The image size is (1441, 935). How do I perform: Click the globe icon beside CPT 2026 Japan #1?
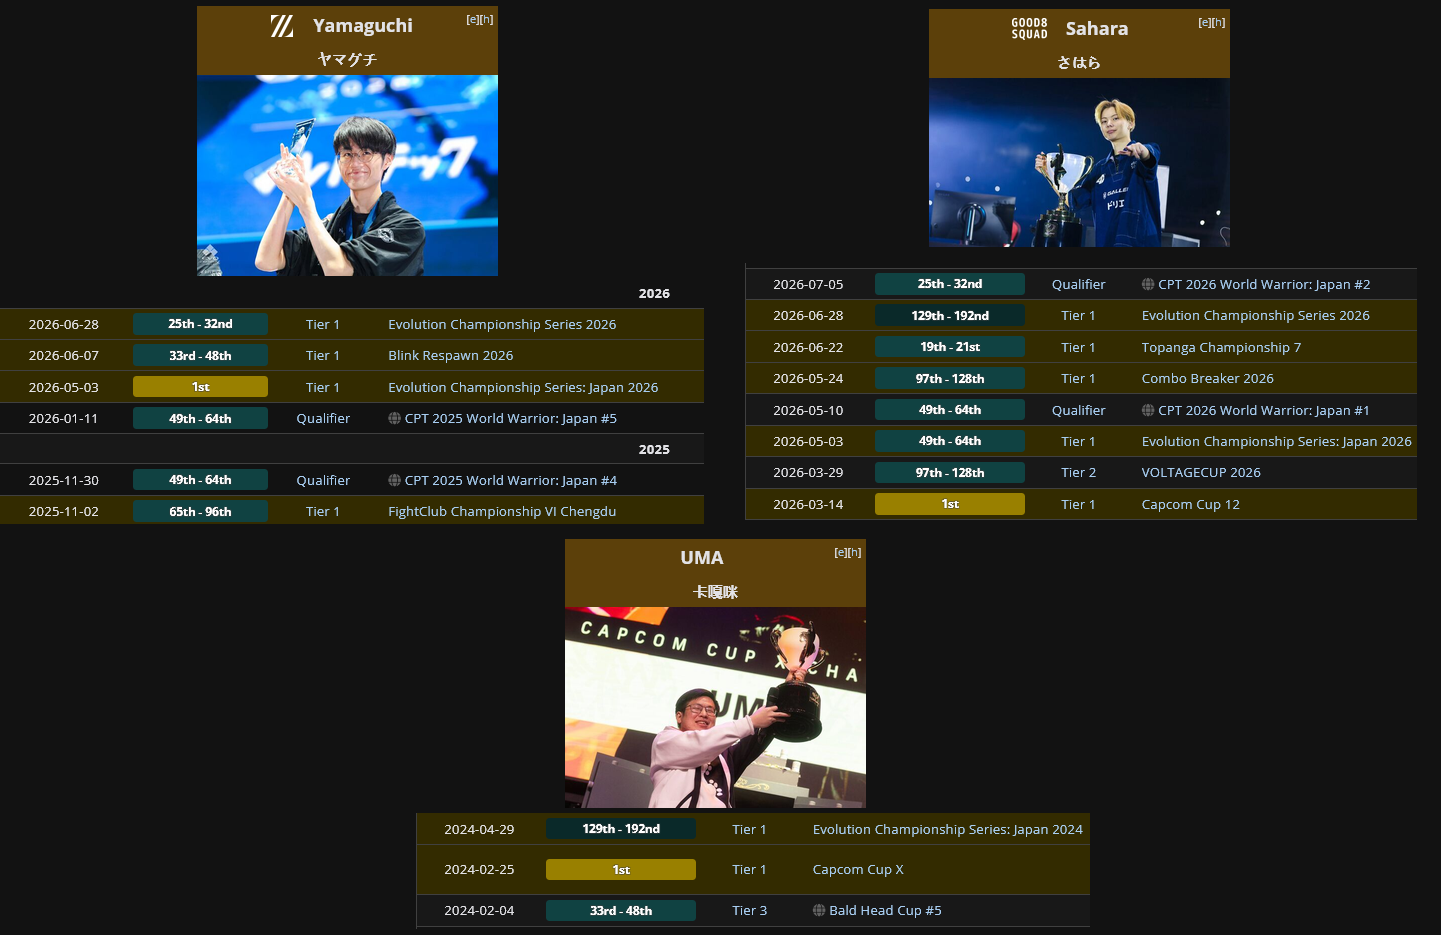click(x=1148, y=410)
